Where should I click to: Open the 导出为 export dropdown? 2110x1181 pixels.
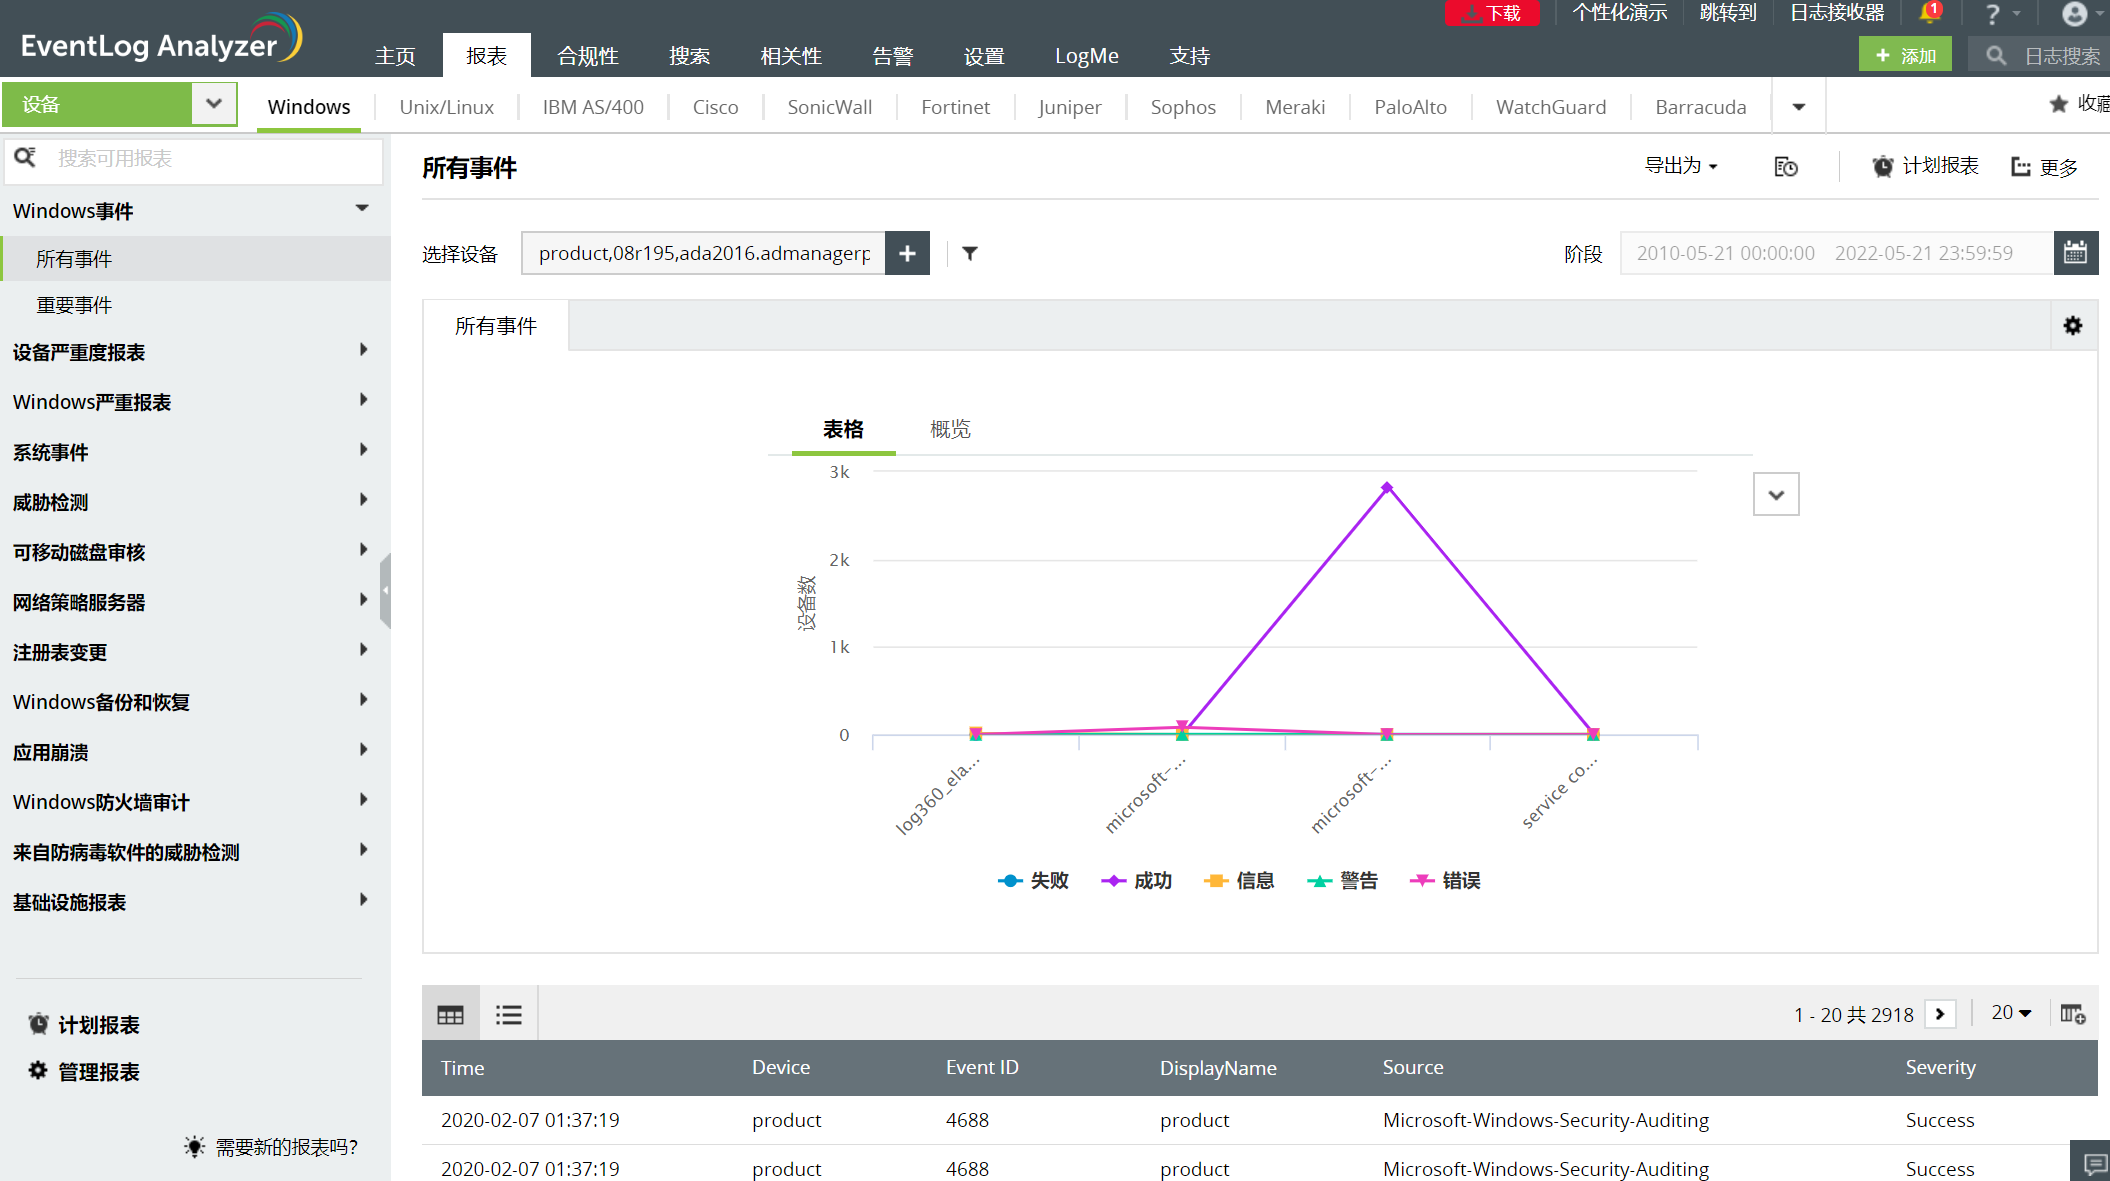(1680, 166)
